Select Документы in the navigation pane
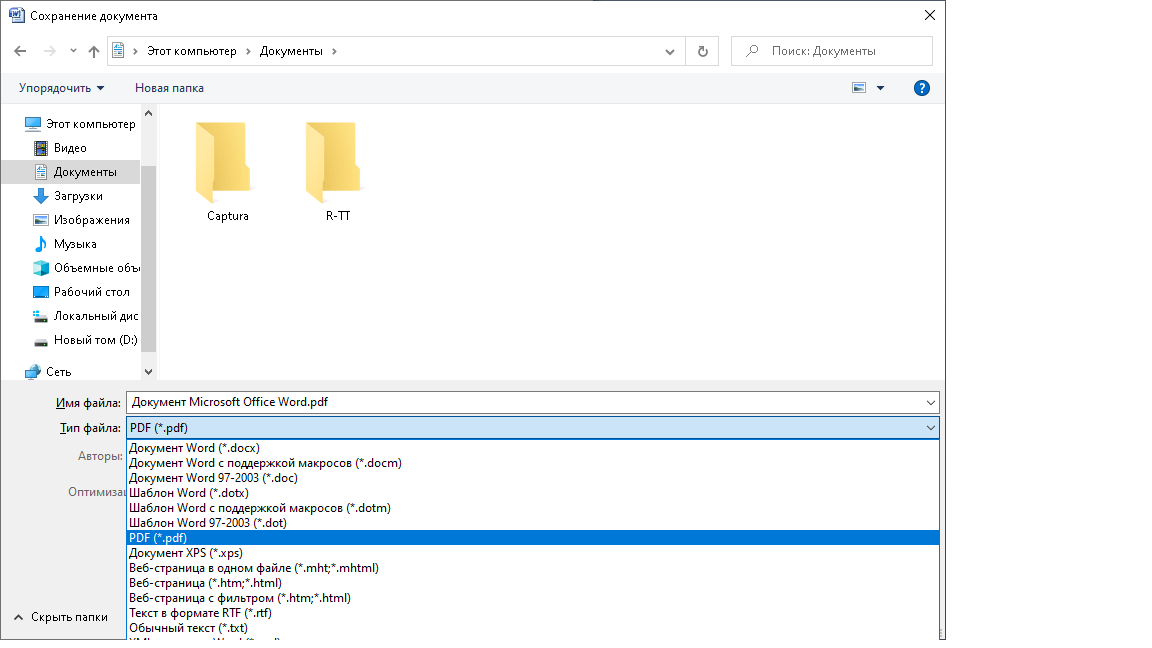Screen dimensions: 1152x648 [74, 172]
